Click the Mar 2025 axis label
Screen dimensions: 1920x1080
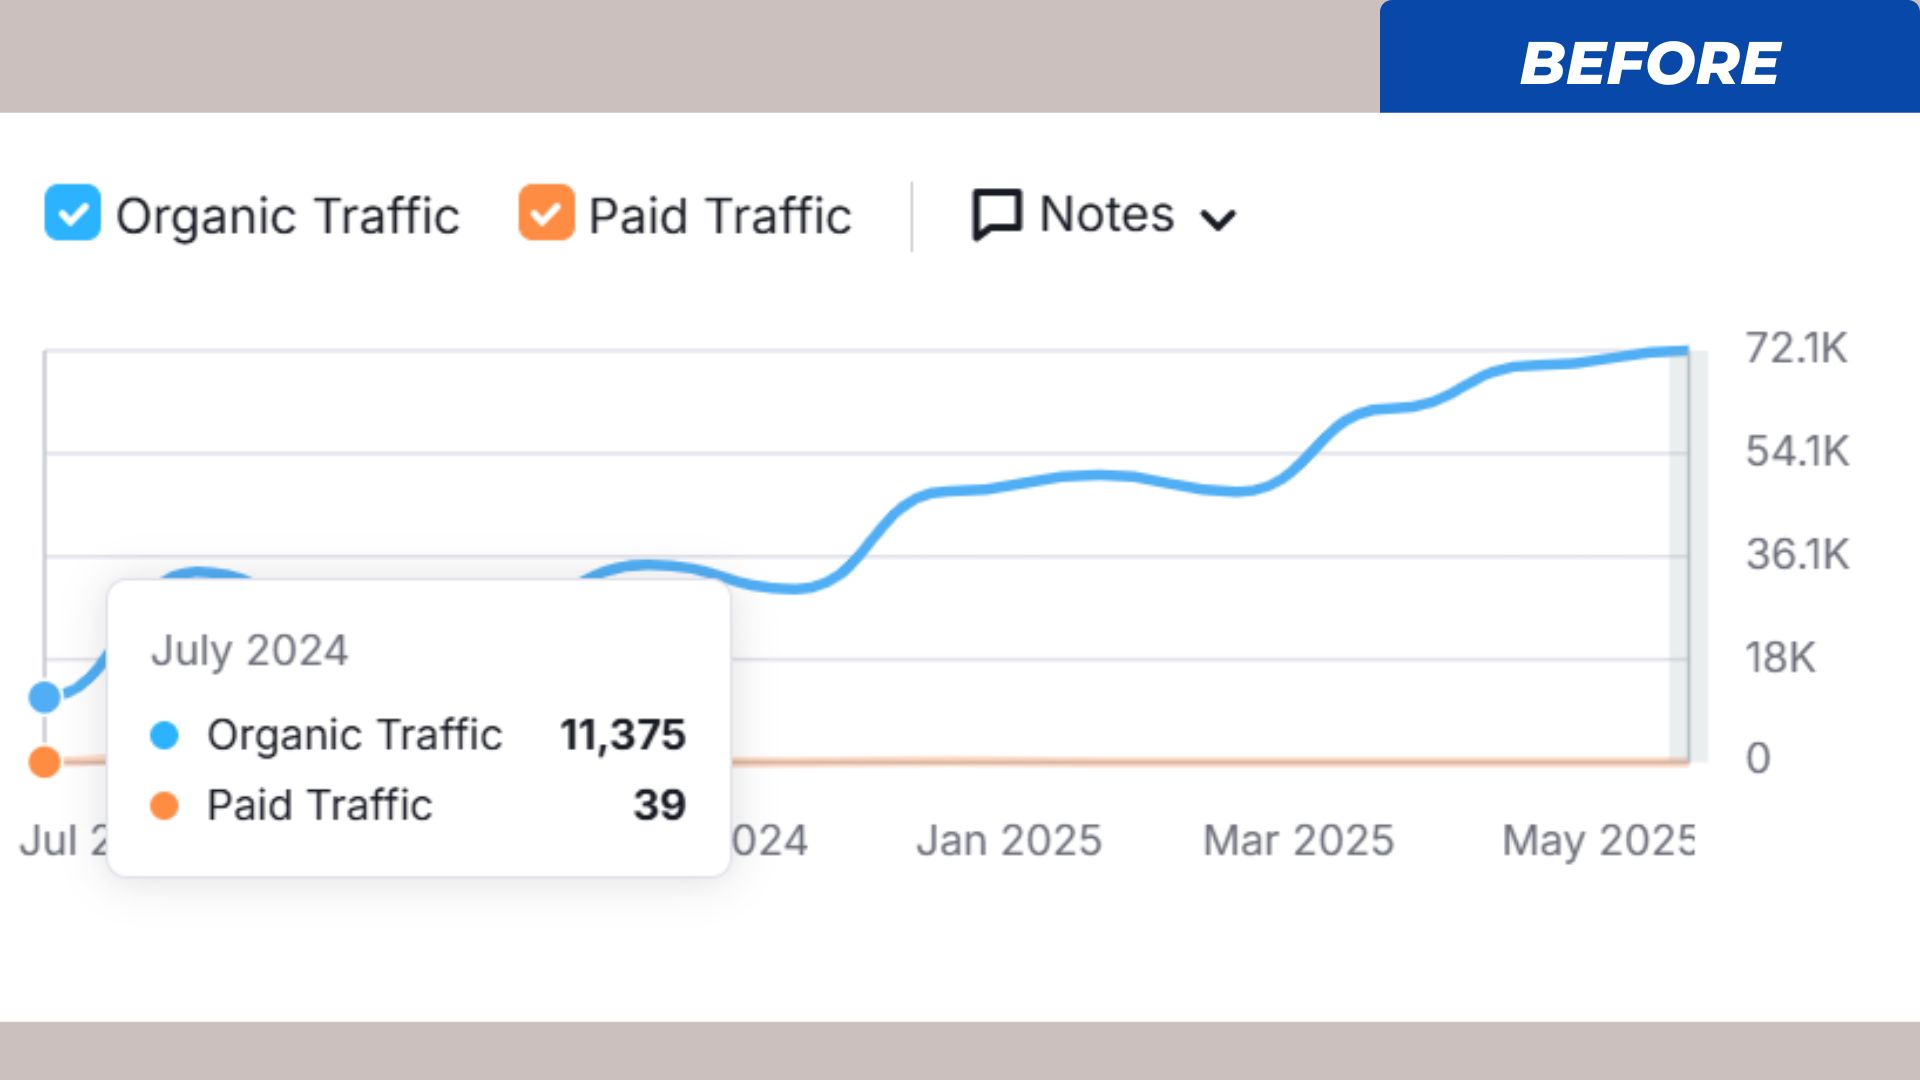[x=1298, y=840]
